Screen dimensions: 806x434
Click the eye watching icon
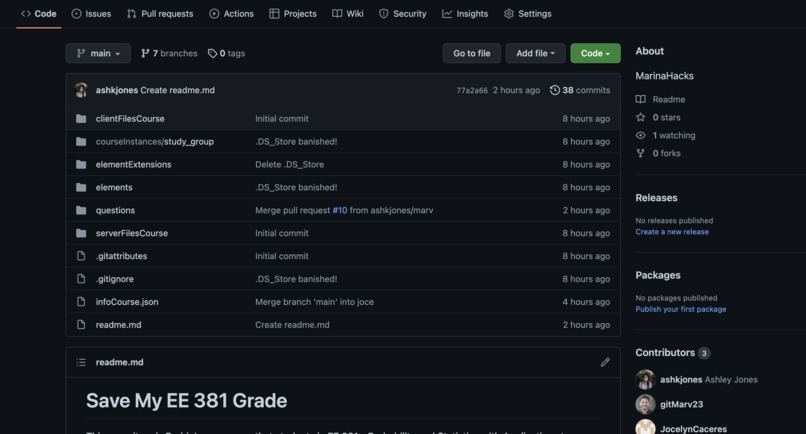[x=640, y=136]
